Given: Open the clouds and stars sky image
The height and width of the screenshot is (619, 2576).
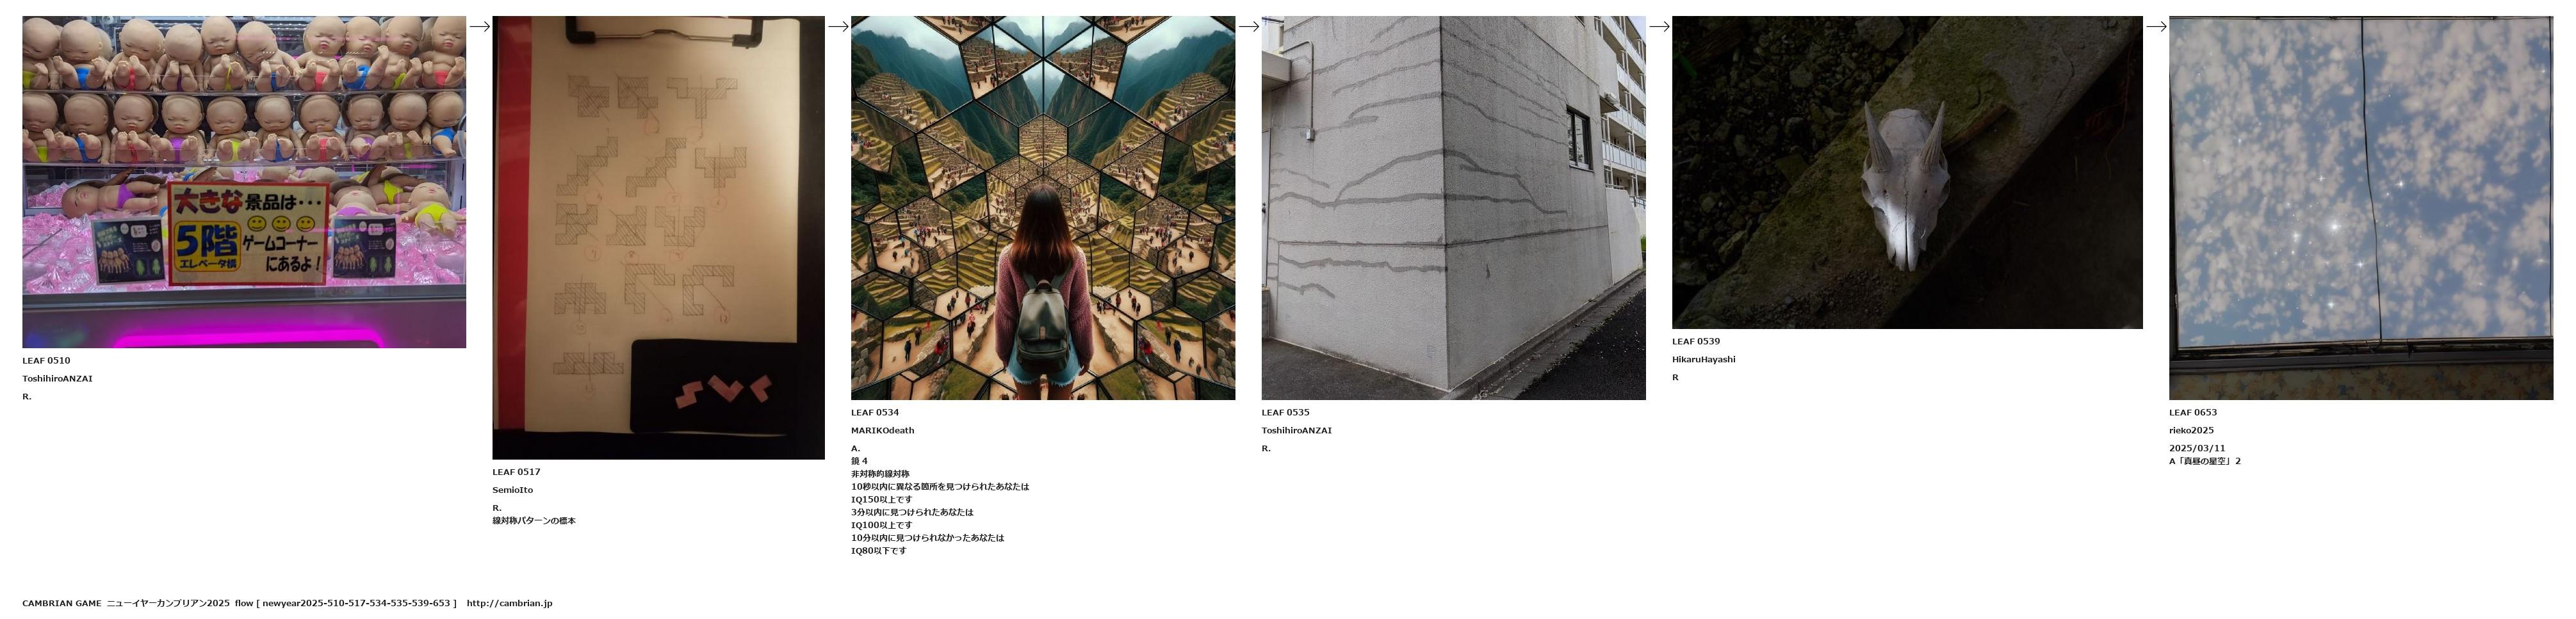Looking at the screenshot, I should pyautogui.click(x=2361, y=208).
